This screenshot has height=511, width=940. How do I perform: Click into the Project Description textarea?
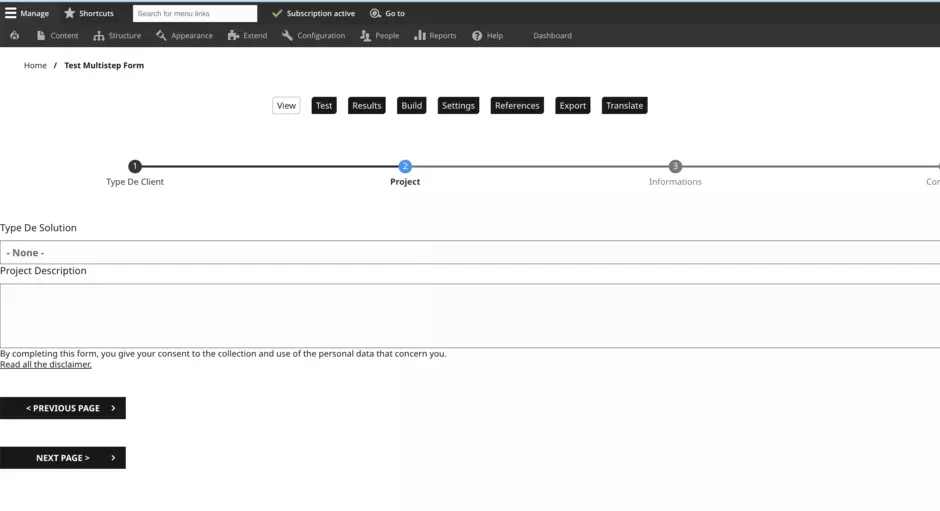(x=470, y=315)
